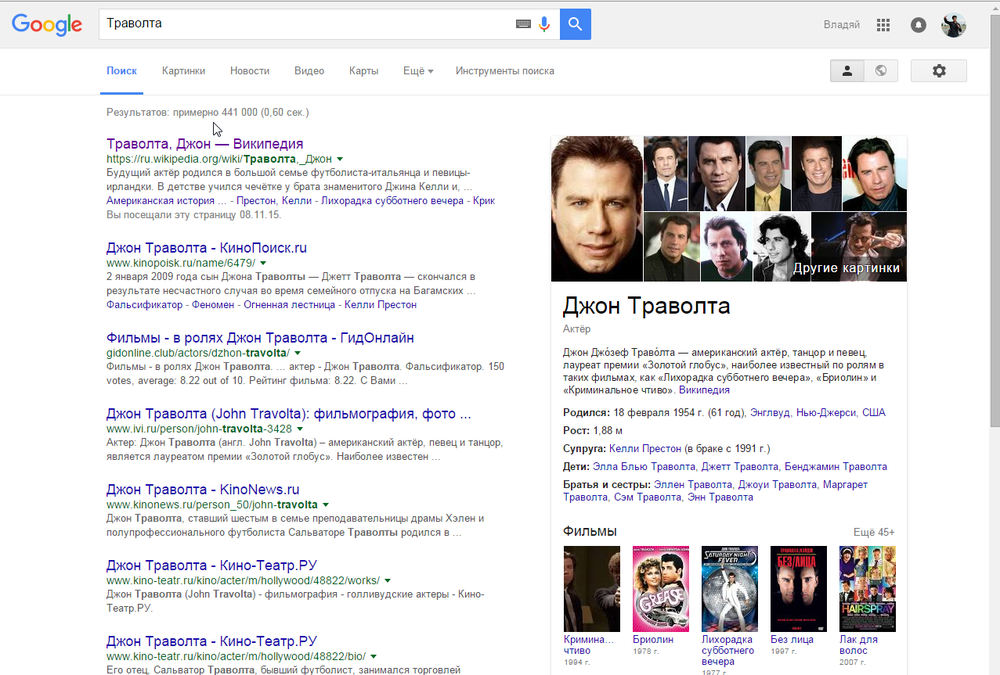This screenshot has width=1000, height=675.
Task: Open the on-screen keyboard icon
Action: (x=523, y=23)
